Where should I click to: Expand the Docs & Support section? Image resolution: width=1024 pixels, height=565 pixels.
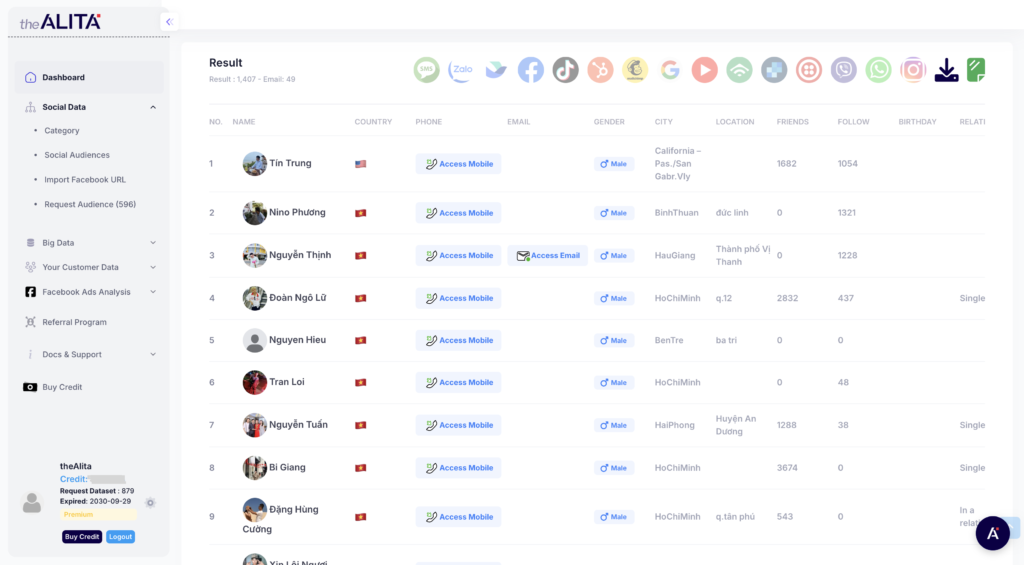153,355
